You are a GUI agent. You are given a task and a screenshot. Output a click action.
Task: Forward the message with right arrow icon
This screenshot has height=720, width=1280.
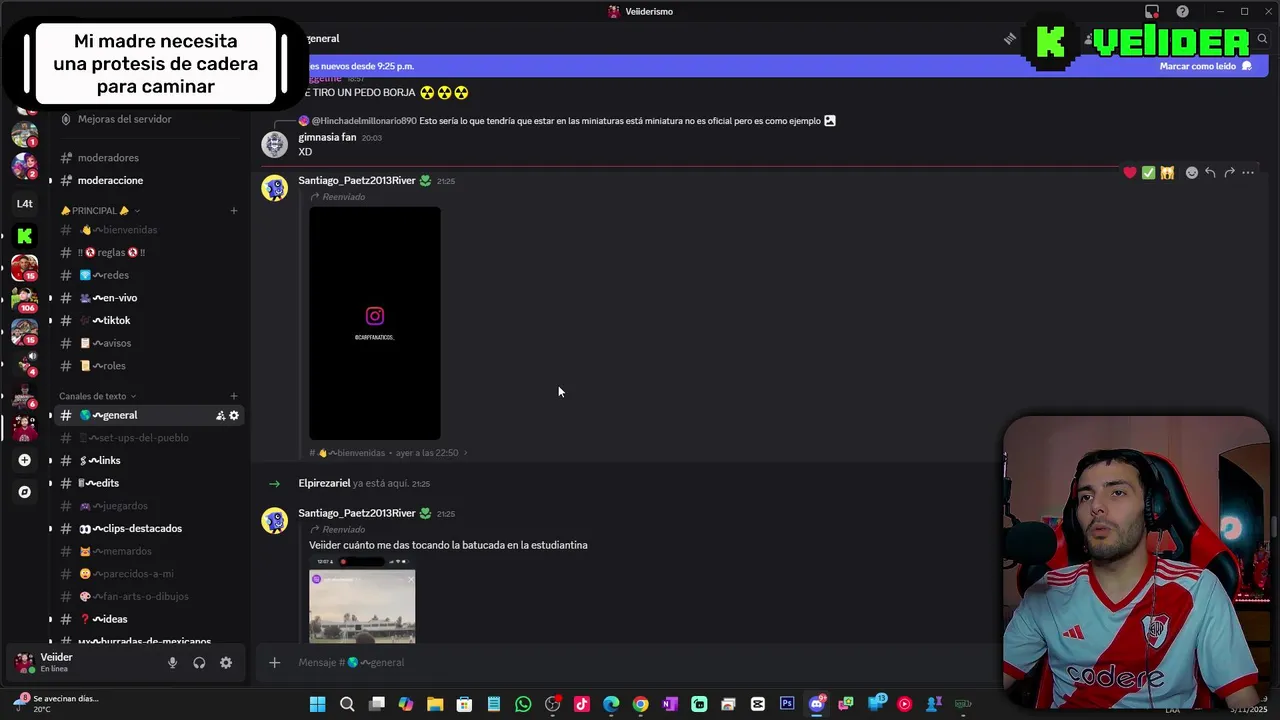[1229, 173]
